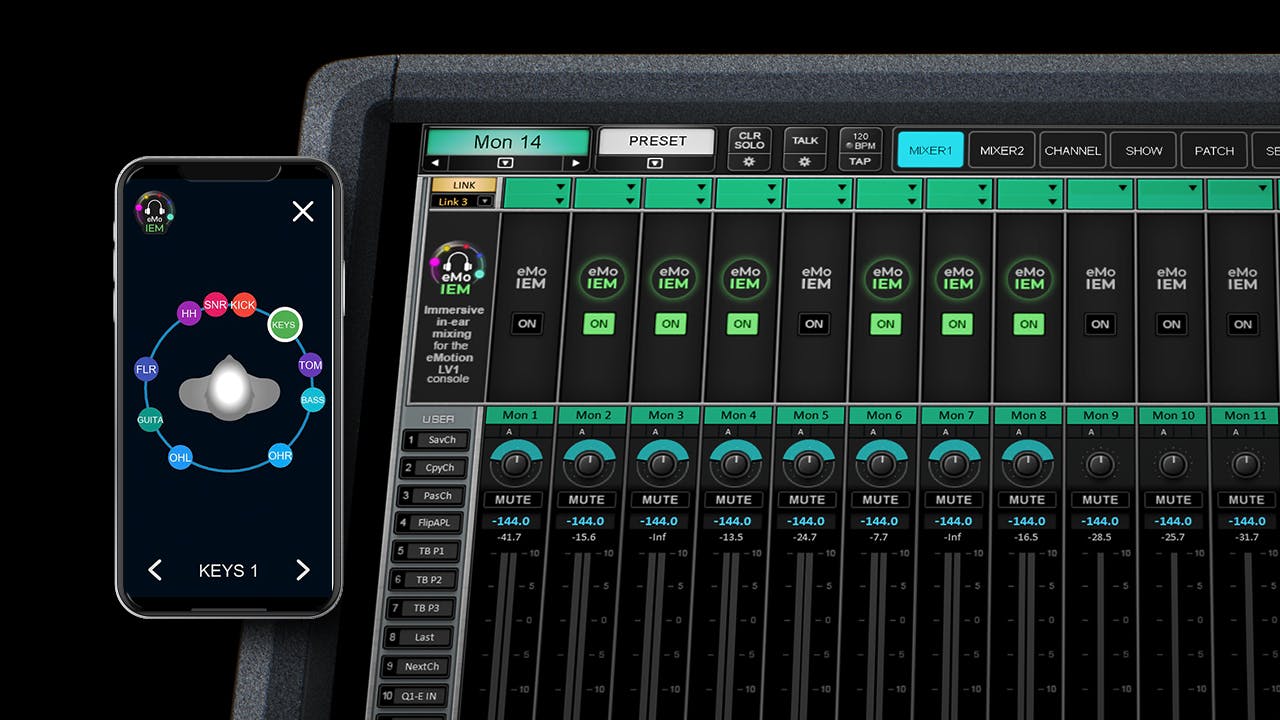
Task: Toggle the ON switch for Mon 5 eMo IEM
Action: [814, 324]
